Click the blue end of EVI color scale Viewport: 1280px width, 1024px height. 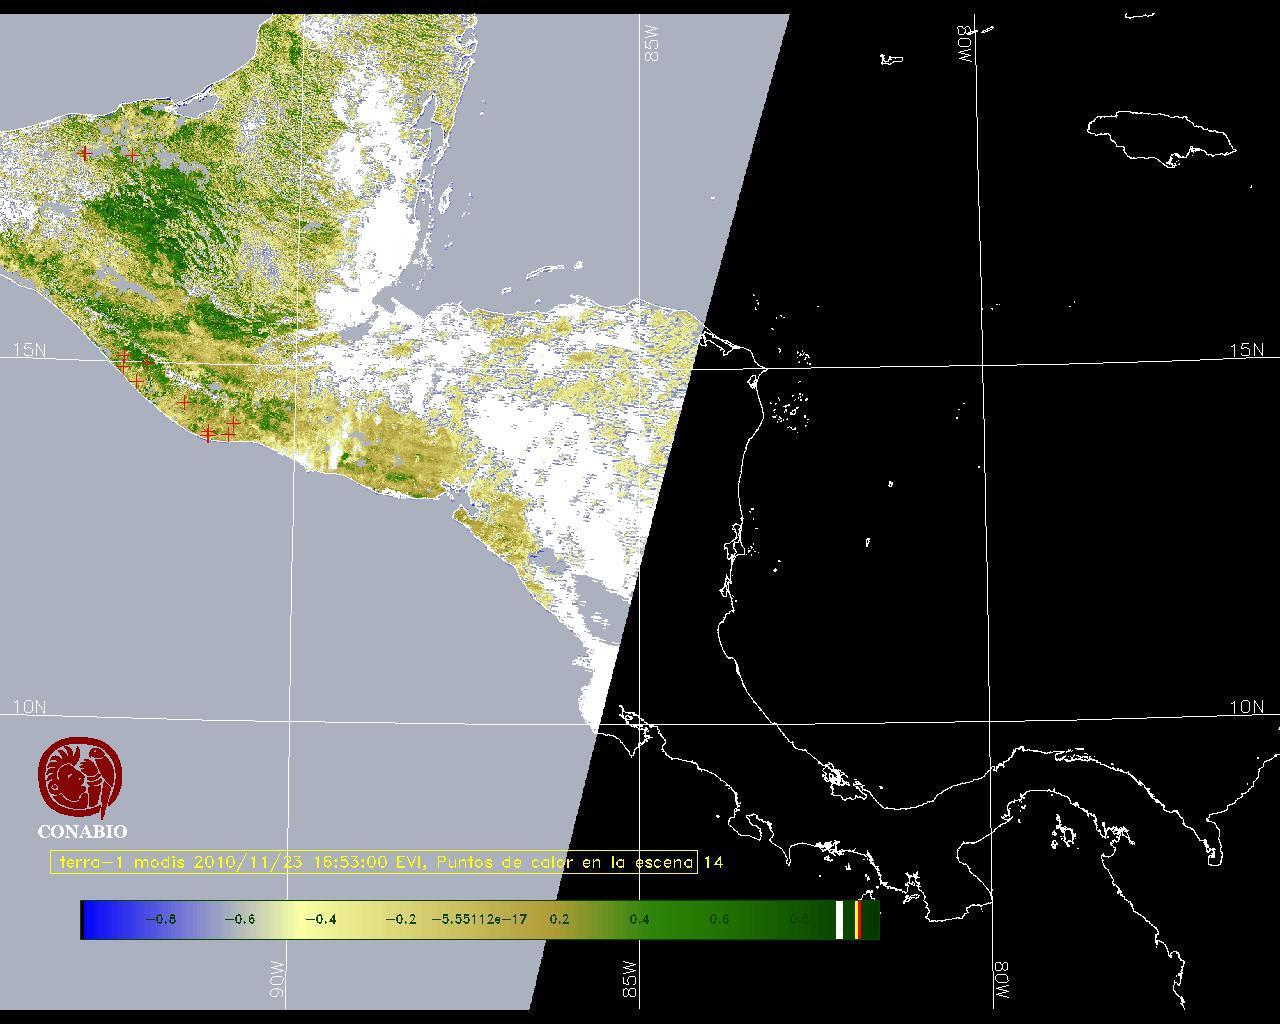96,919
